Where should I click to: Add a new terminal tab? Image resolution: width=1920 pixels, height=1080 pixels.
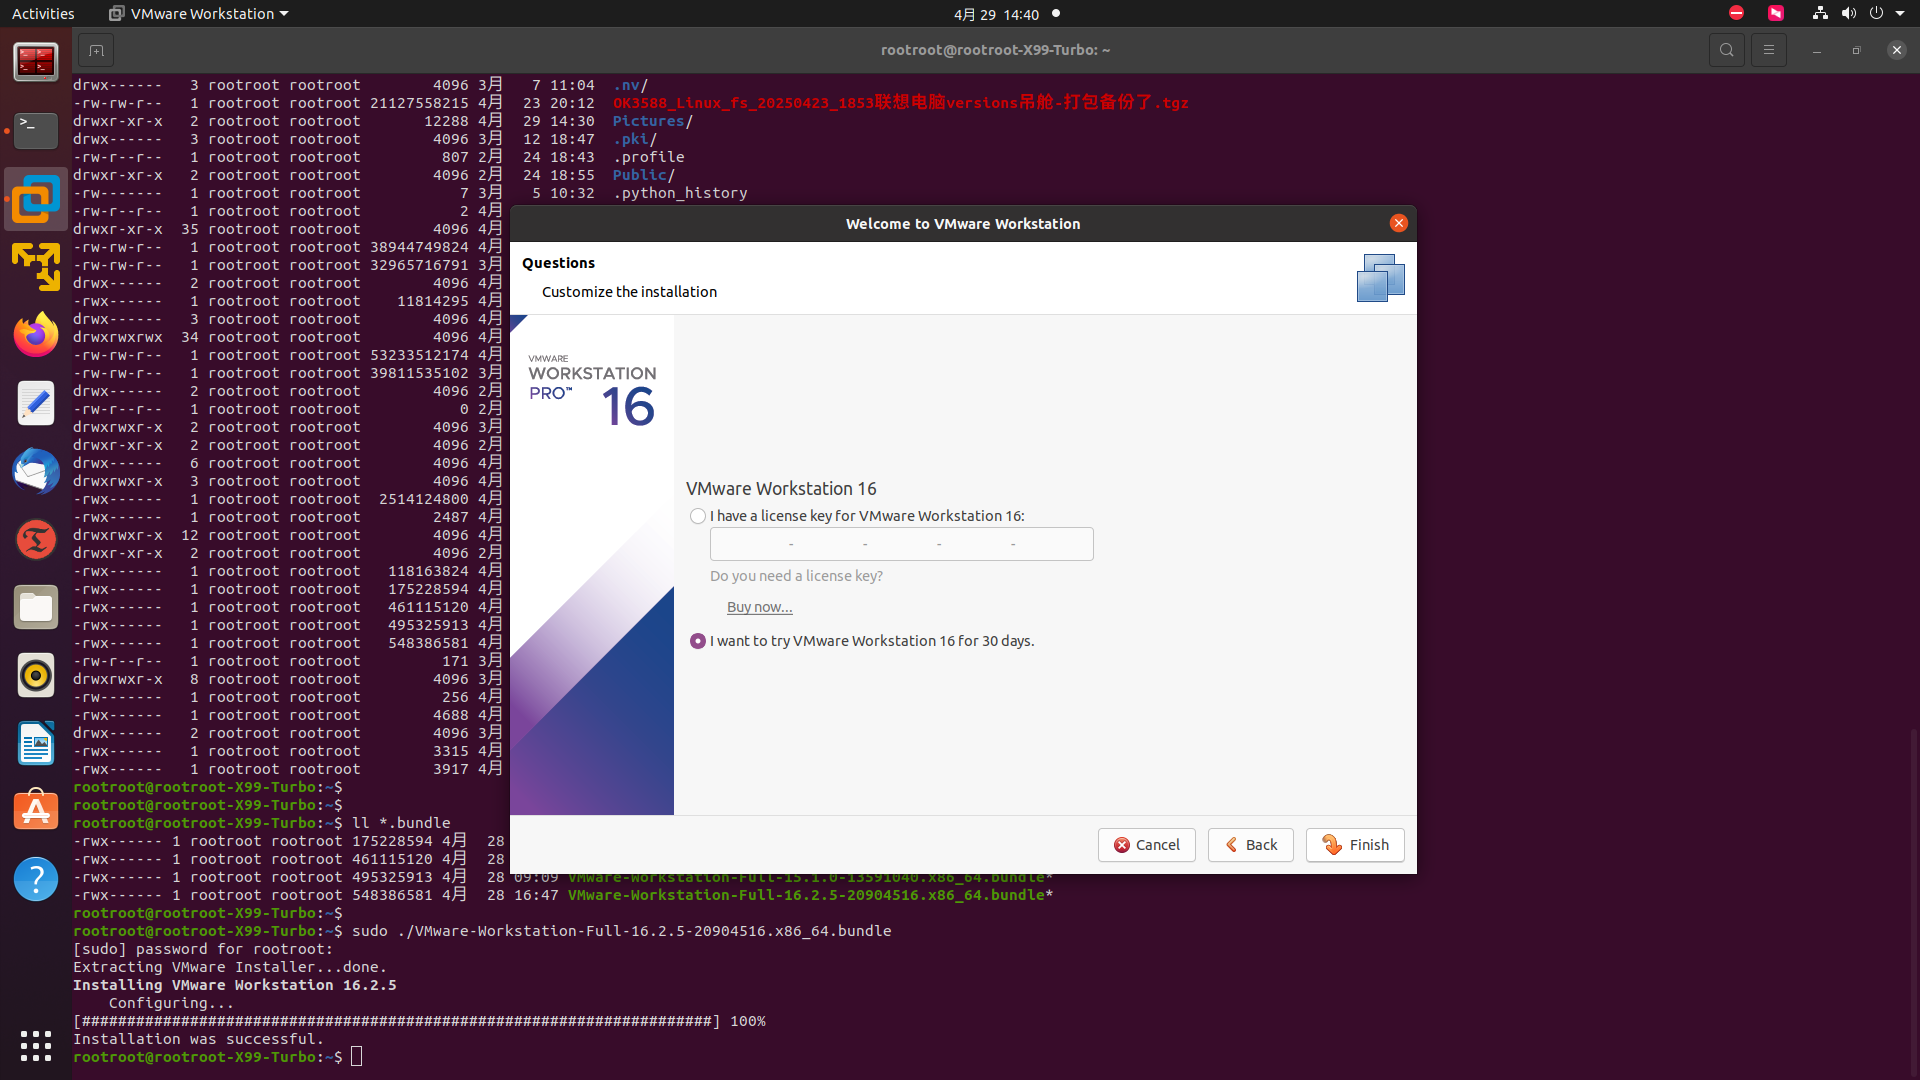coord(96,50)
